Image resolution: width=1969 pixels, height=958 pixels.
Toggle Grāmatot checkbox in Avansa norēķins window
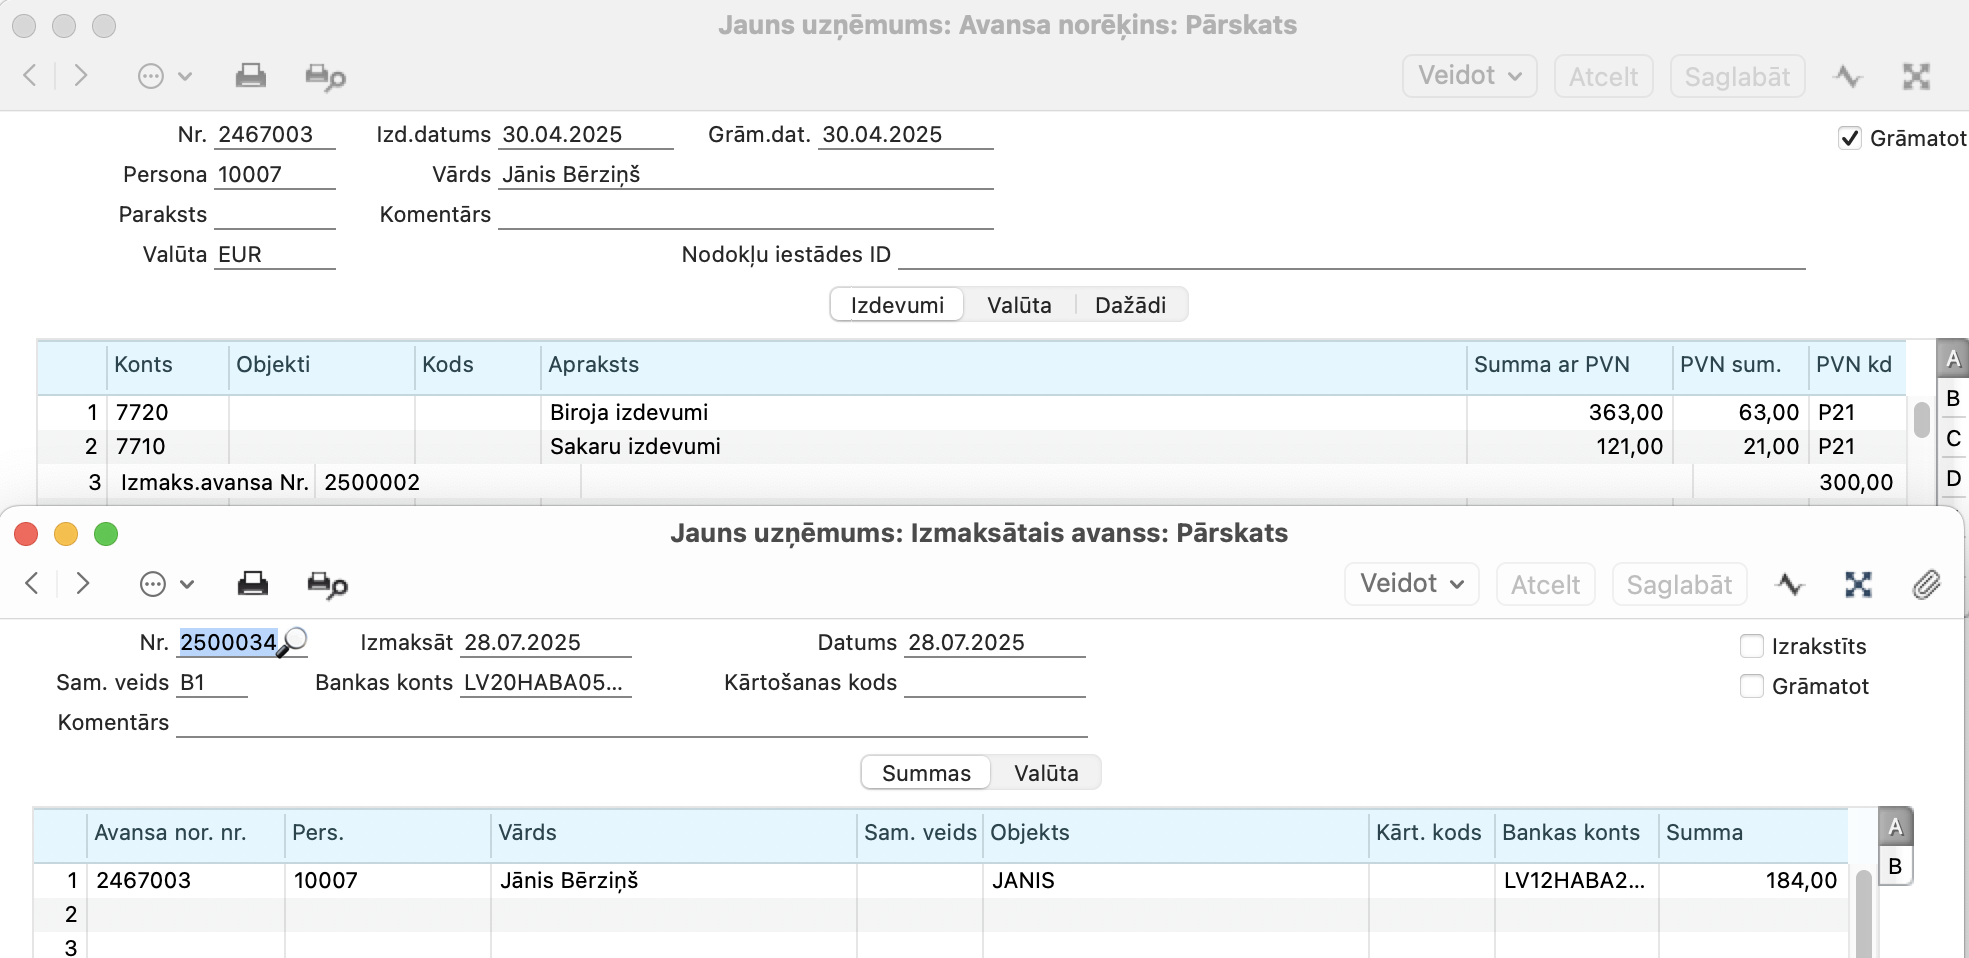[1850, 138]
